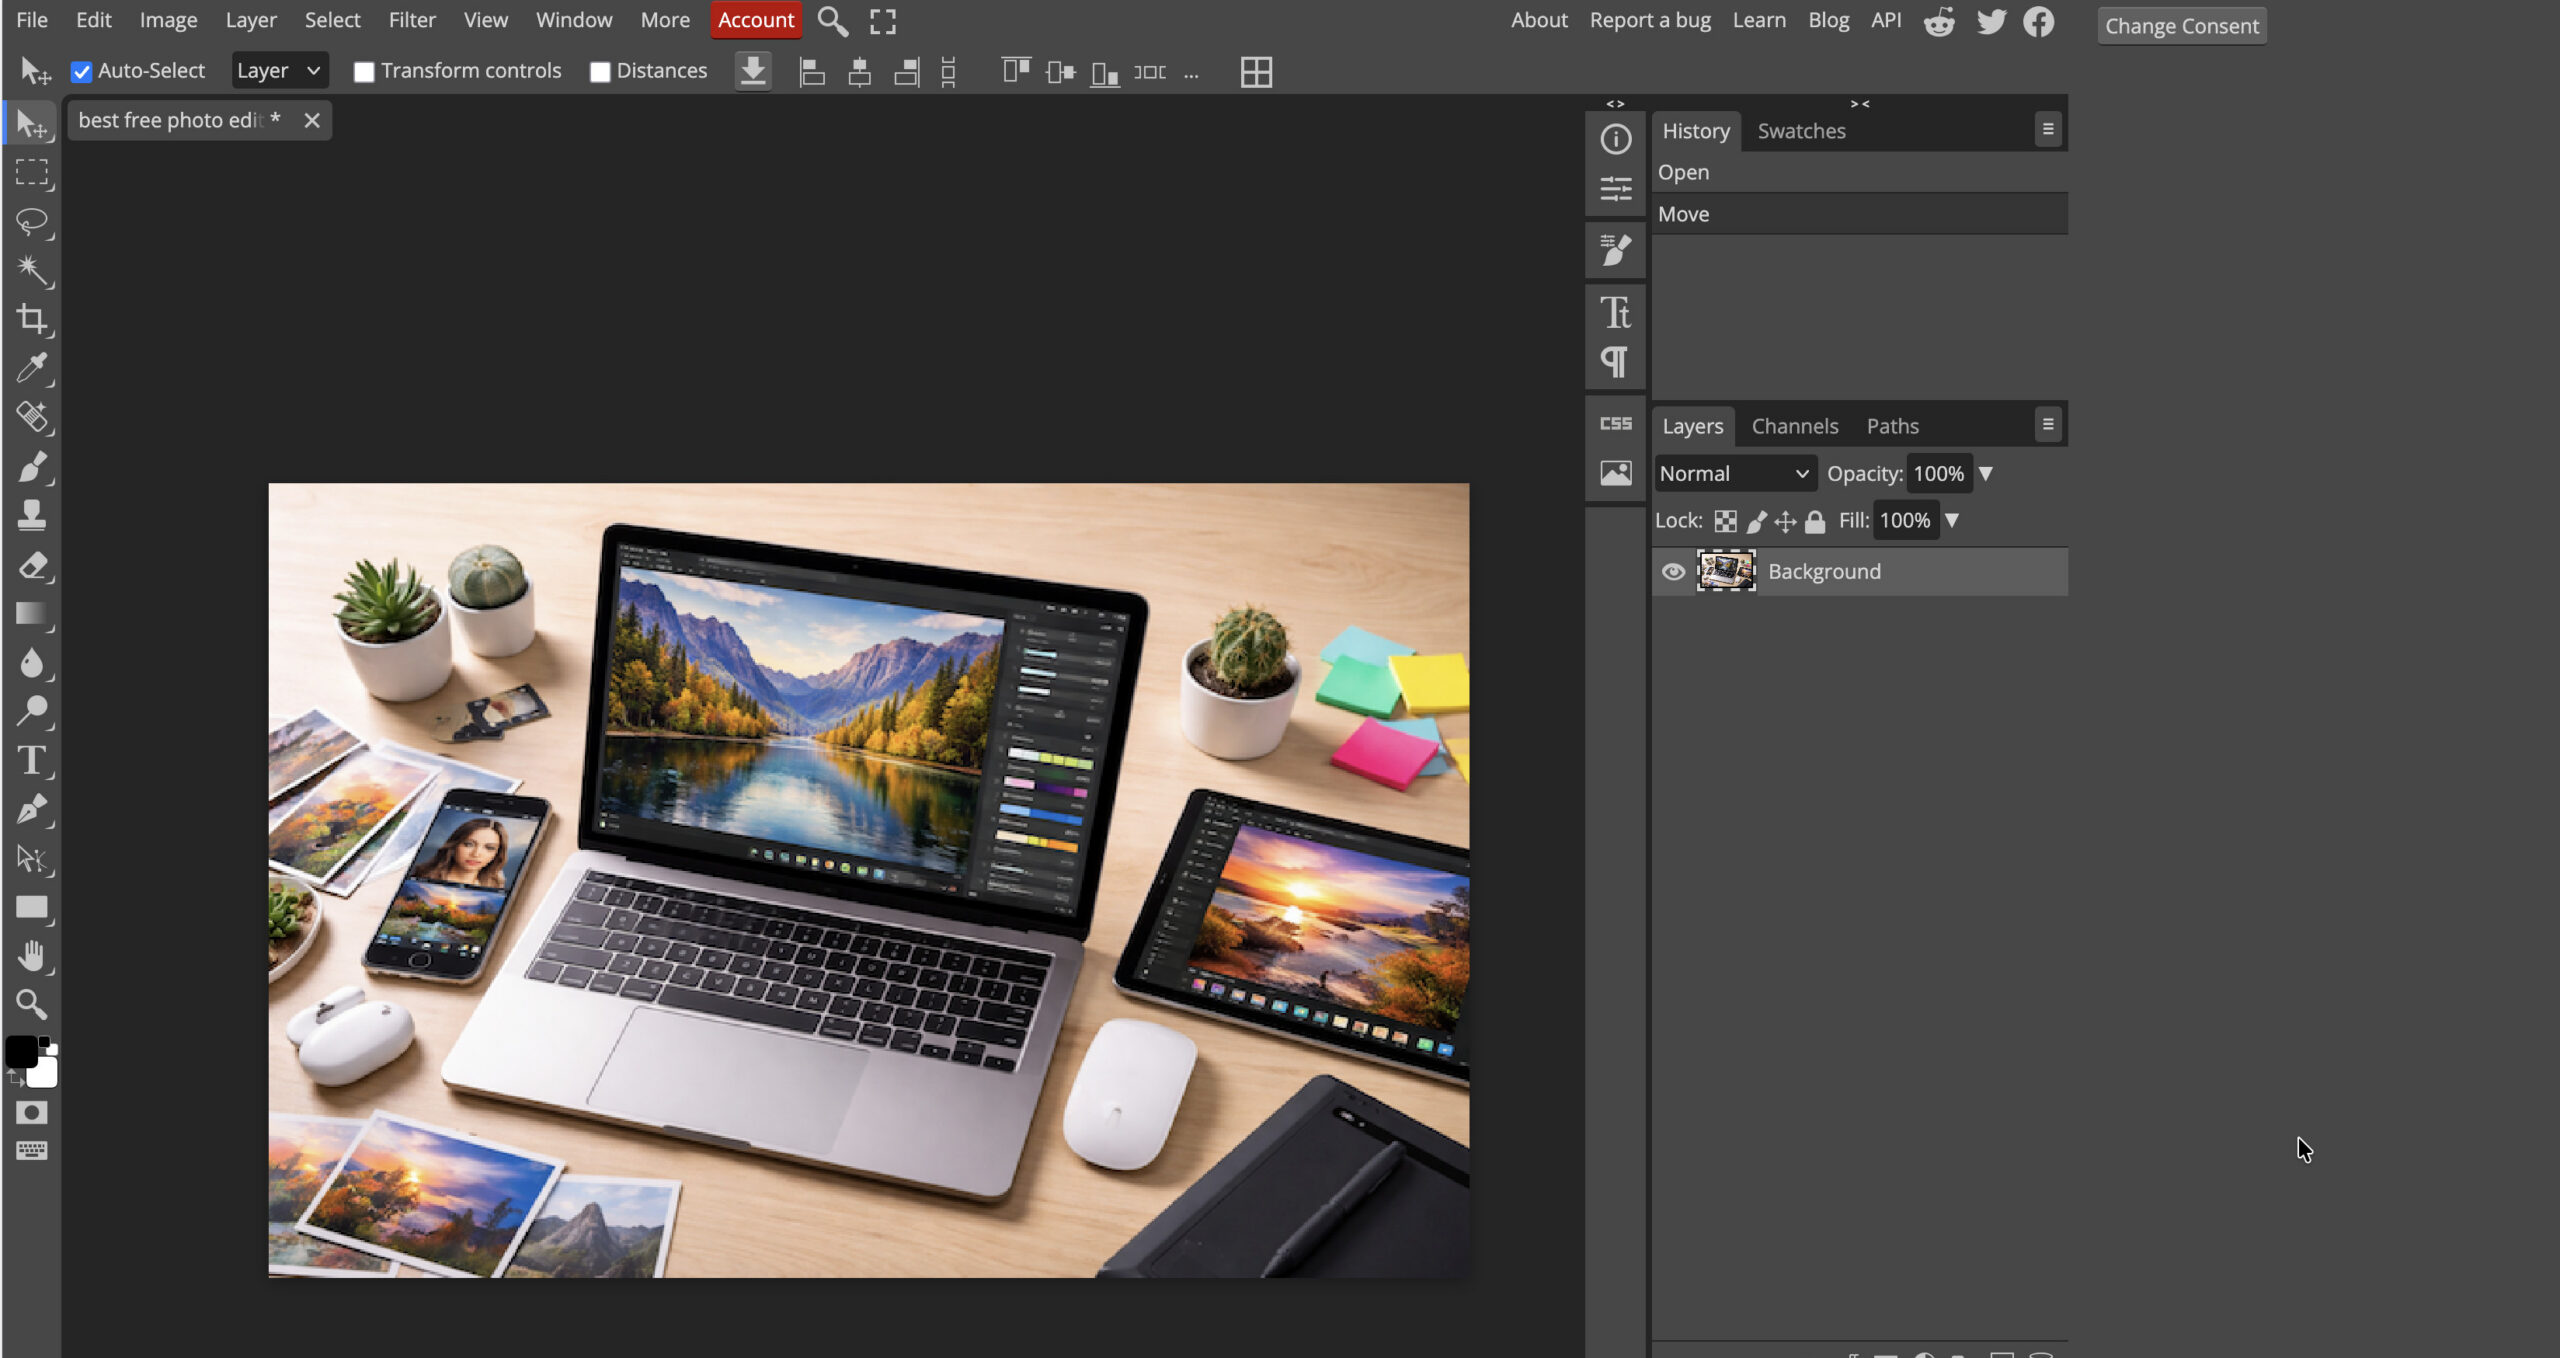The width and height of the screenshot is (2560, 1358).
Task: Click the Change Consent button
Action: pos(2180,25)
